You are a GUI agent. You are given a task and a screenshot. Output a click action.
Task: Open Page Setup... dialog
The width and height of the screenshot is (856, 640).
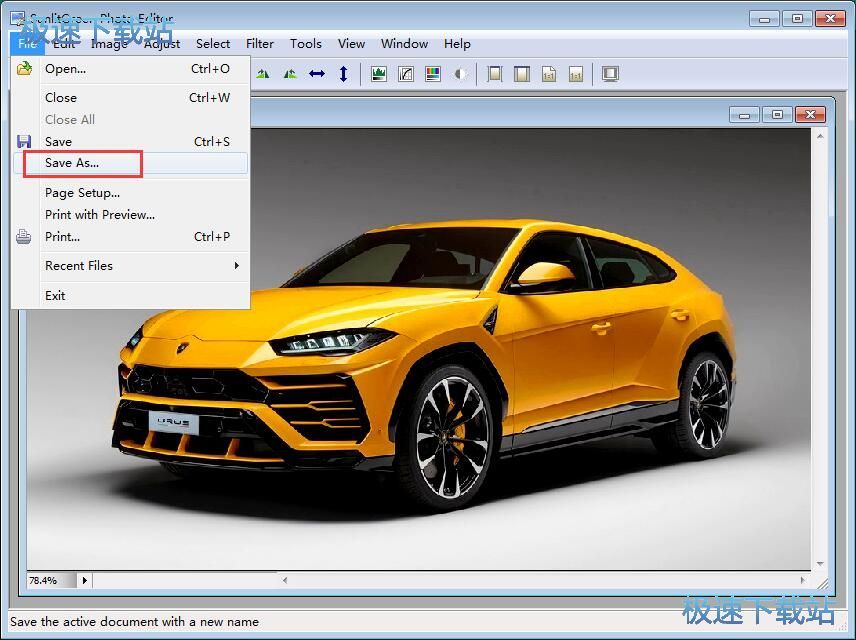tap(131, 193)
